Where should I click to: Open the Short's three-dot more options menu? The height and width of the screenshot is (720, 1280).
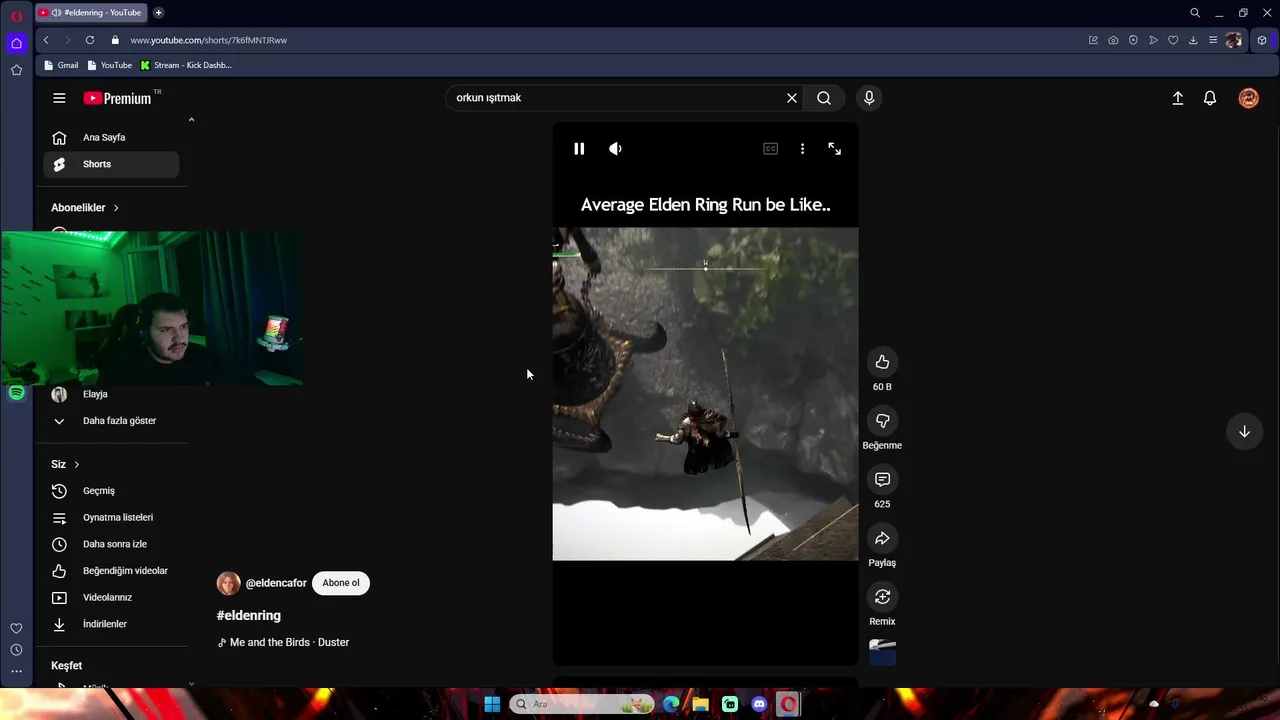(x=802, y=149)
